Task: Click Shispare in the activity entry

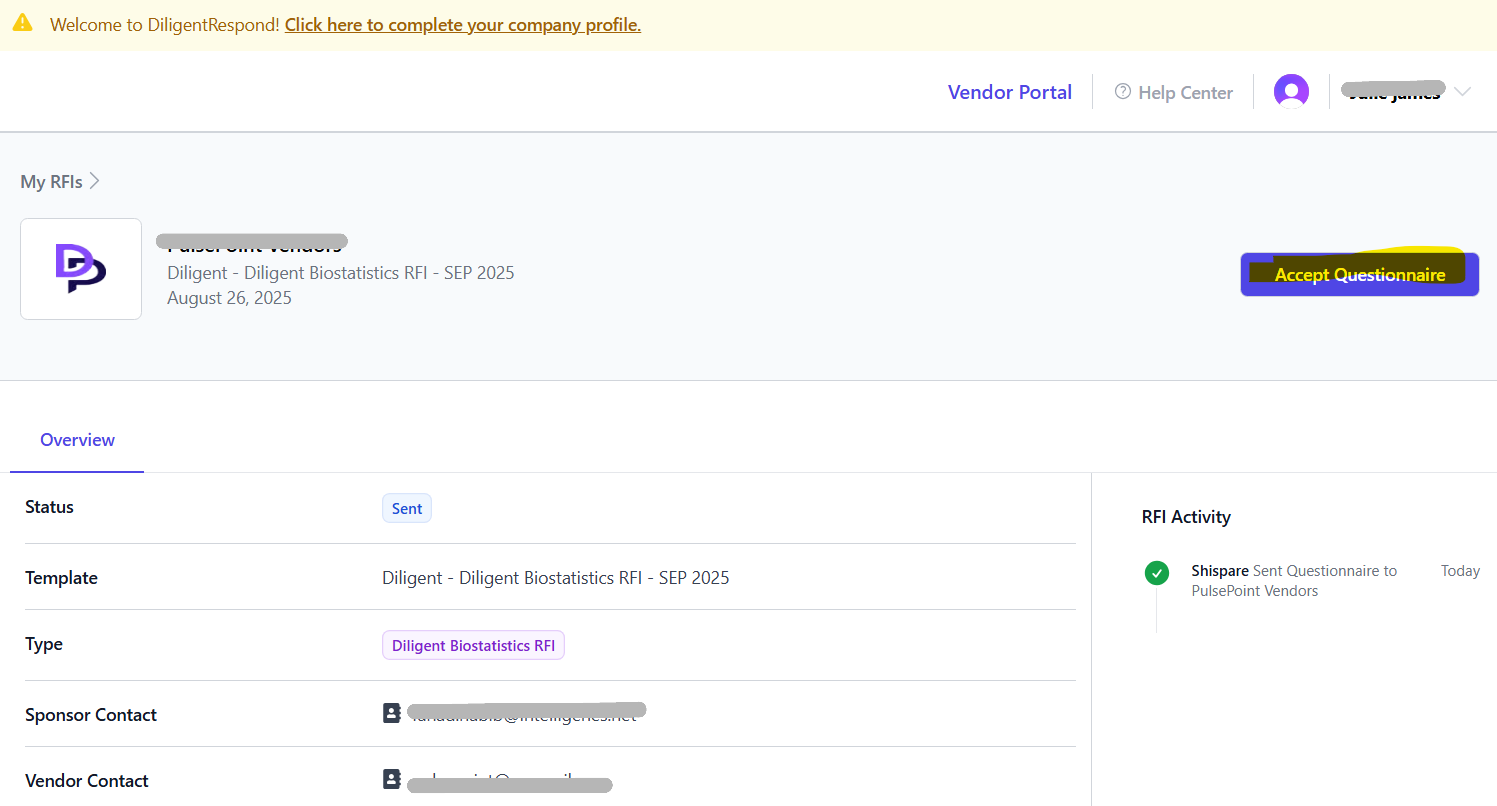Action: point(1220,571)
